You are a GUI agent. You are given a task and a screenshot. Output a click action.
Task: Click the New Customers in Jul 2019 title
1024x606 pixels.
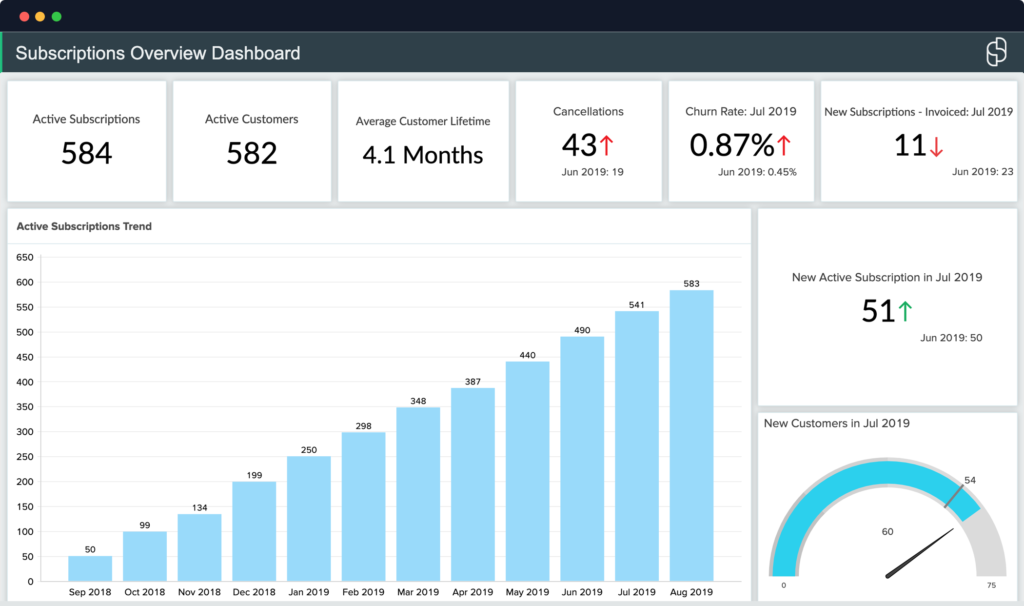(837, 423)
